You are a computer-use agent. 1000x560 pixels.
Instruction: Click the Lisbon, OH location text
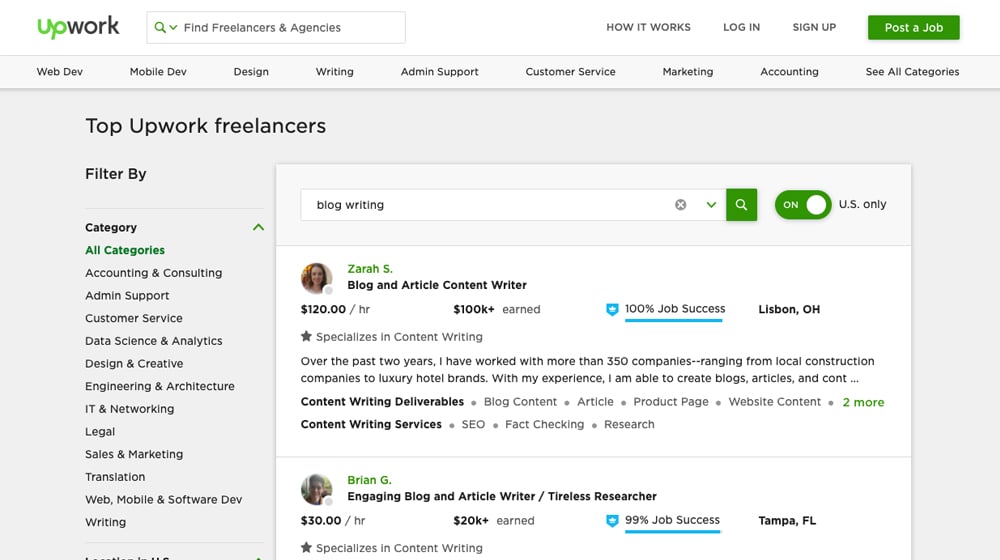coord(789,309)
